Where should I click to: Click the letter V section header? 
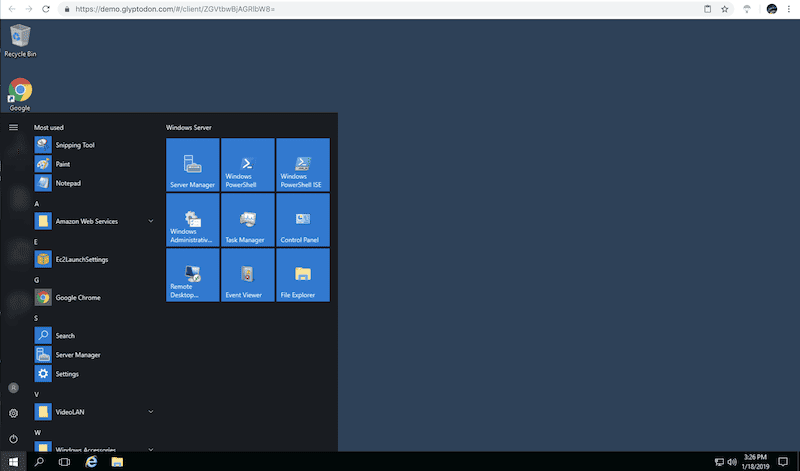37,394
